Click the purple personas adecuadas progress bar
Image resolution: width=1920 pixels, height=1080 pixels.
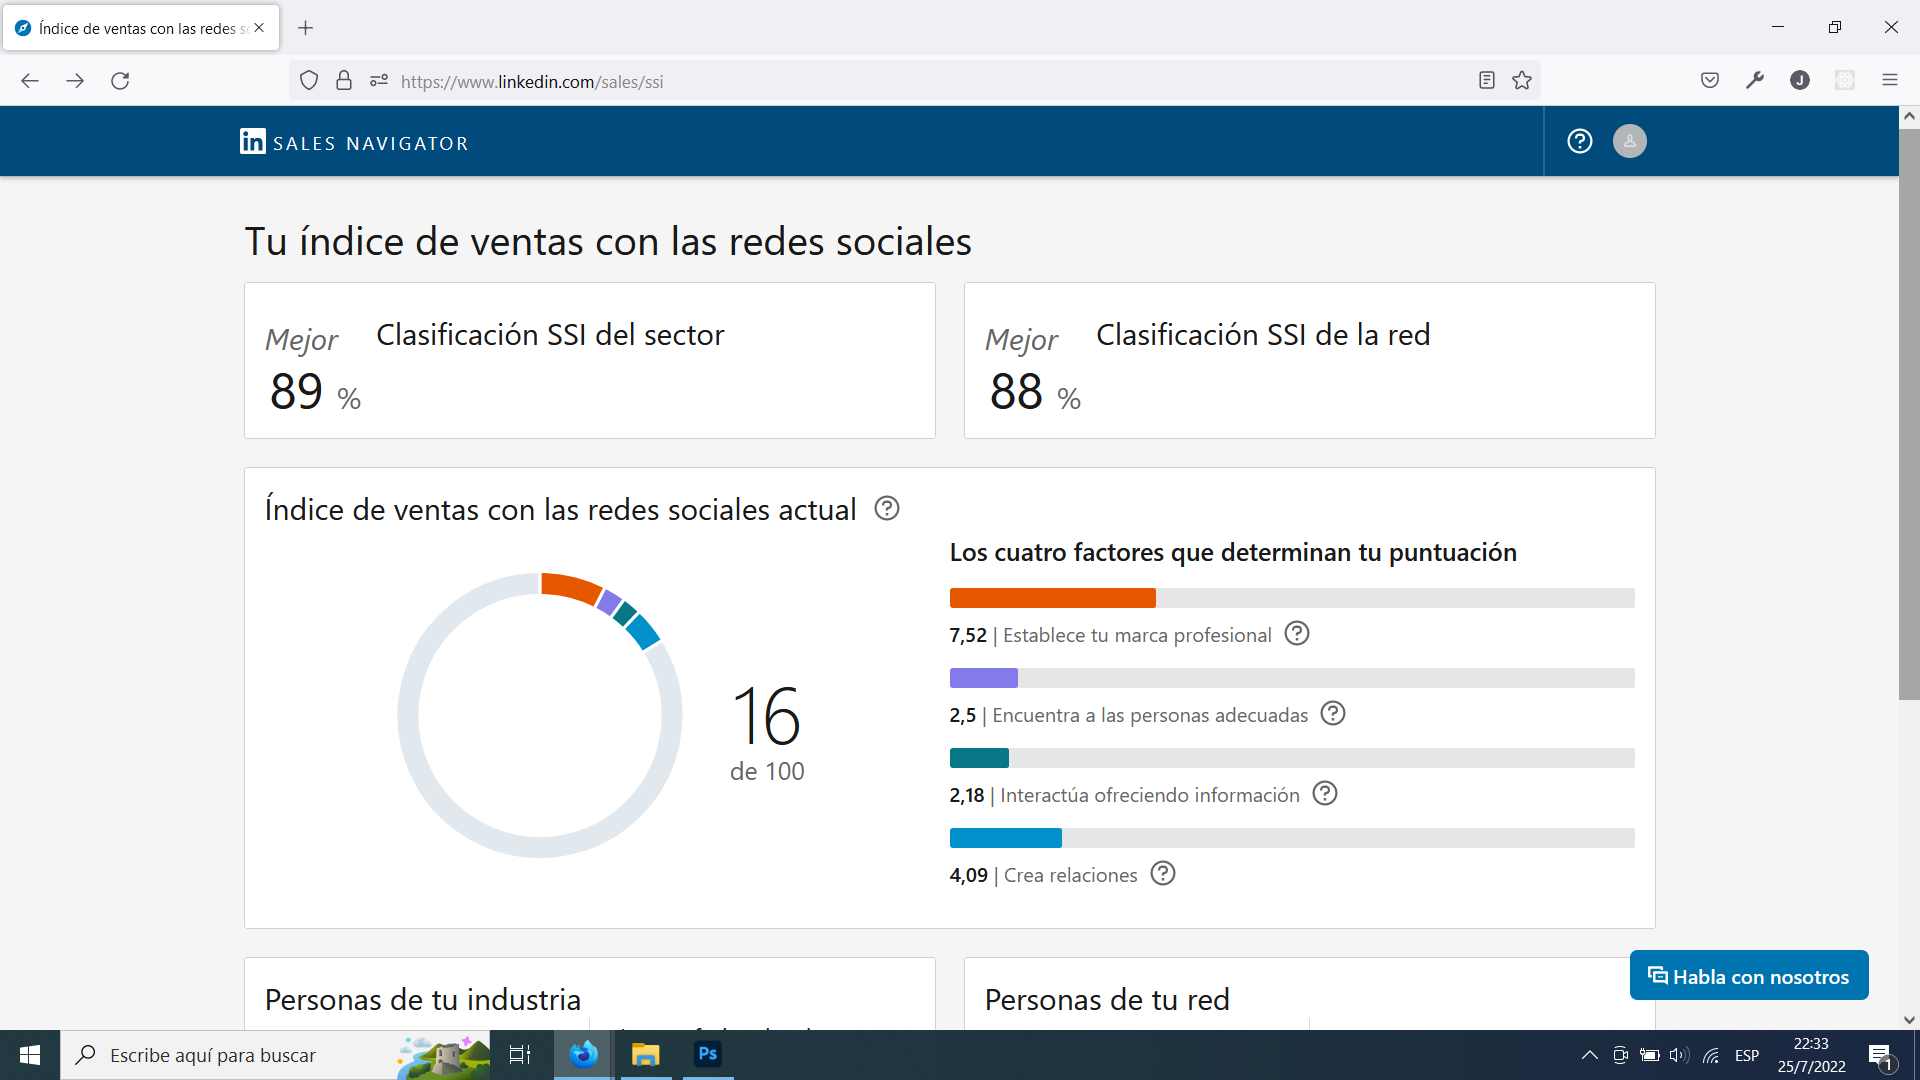984,678
